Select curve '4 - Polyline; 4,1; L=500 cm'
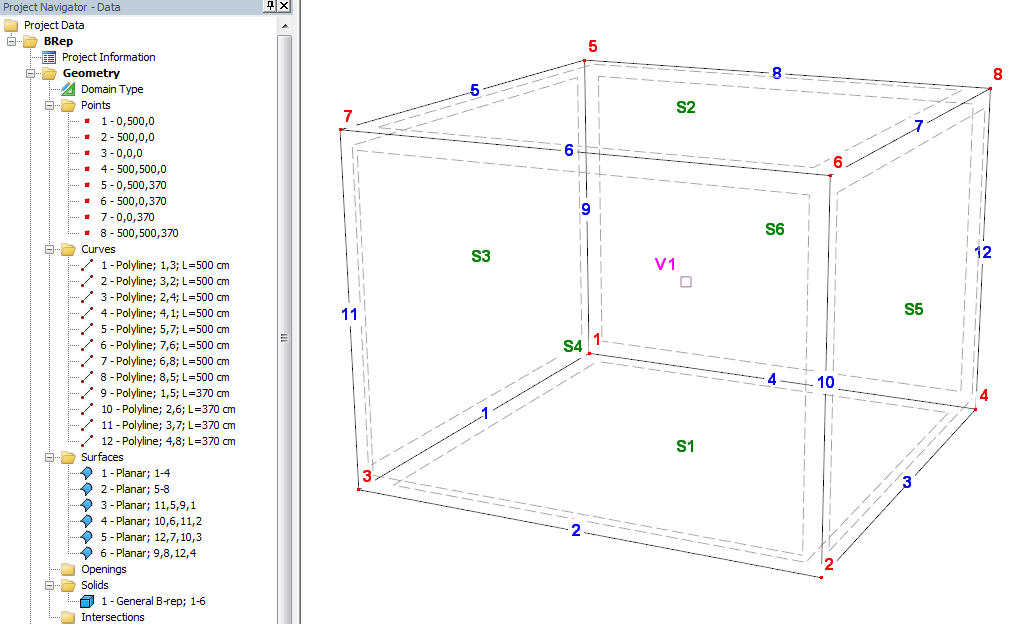This screenshot has width=1029, height=627. pyautogui.click(x=165, y=313)
